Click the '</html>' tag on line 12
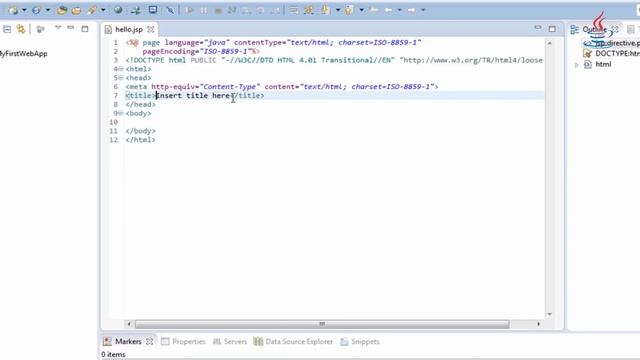Viewport: 640px width, 360px height. tap(140, 140)
